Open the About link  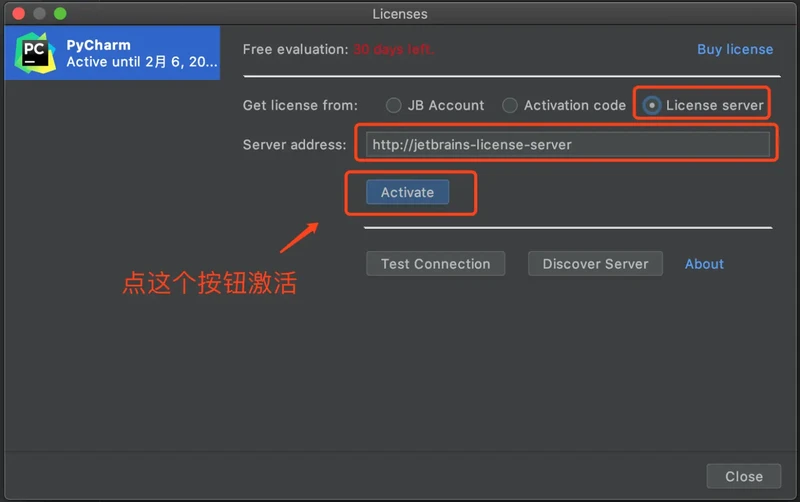(x=704, y=264)
